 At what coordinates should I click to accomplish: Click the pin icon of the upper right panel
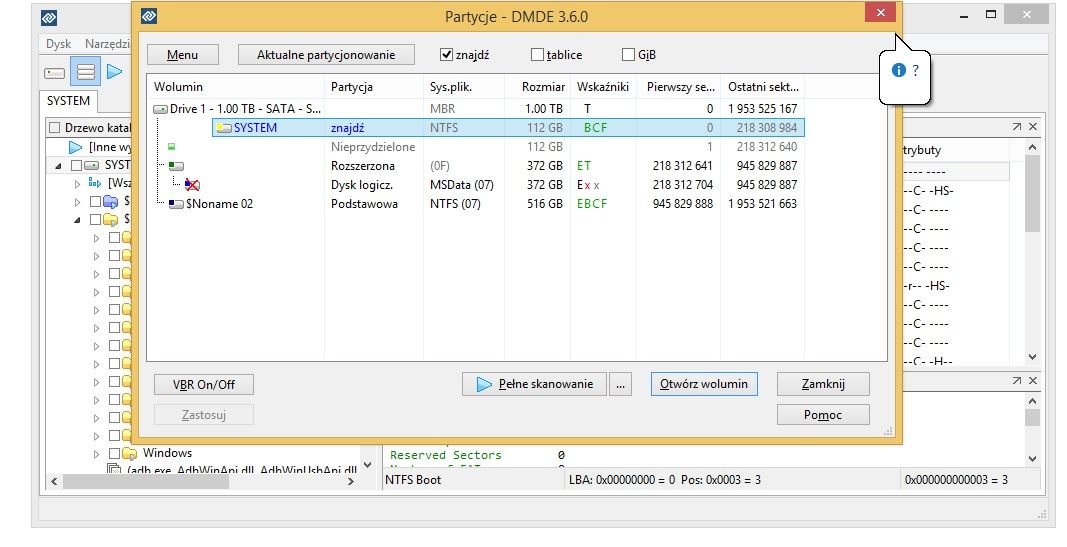point(1017,127)
